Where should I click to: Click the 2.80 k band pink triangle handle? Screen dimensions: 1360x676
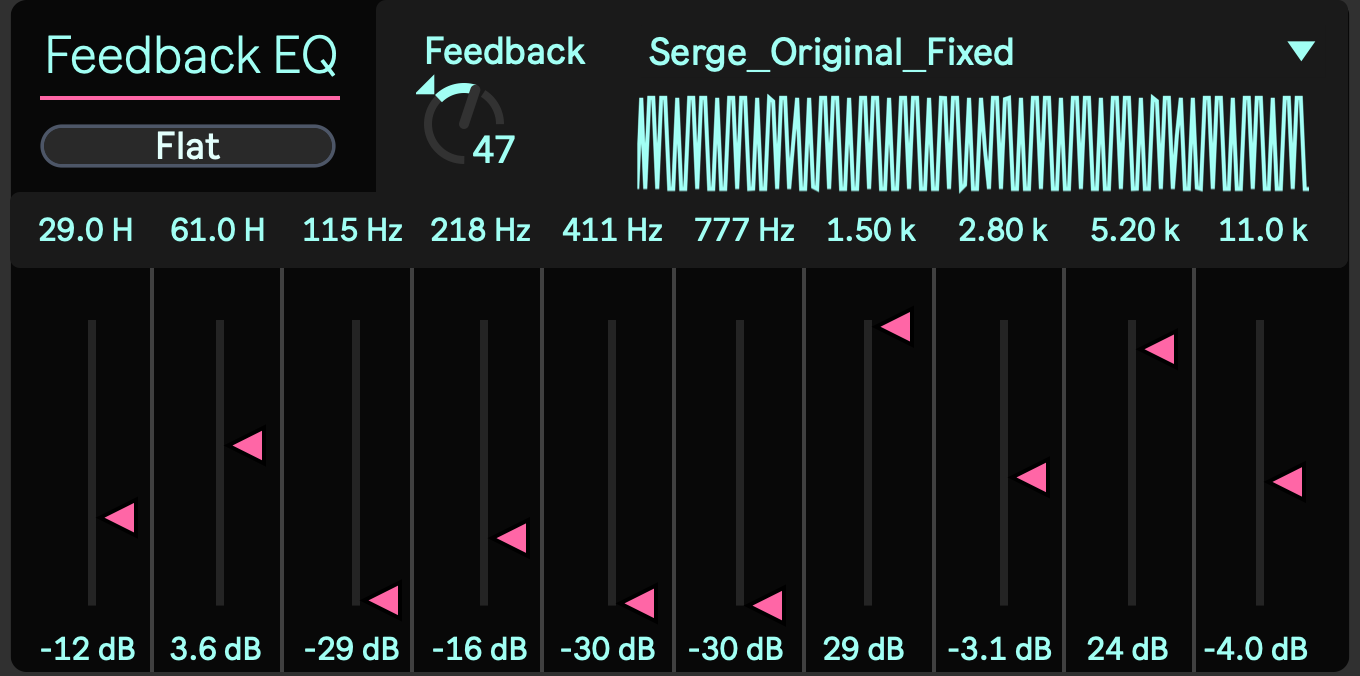pyautogui.click(x=1033, y=477)
